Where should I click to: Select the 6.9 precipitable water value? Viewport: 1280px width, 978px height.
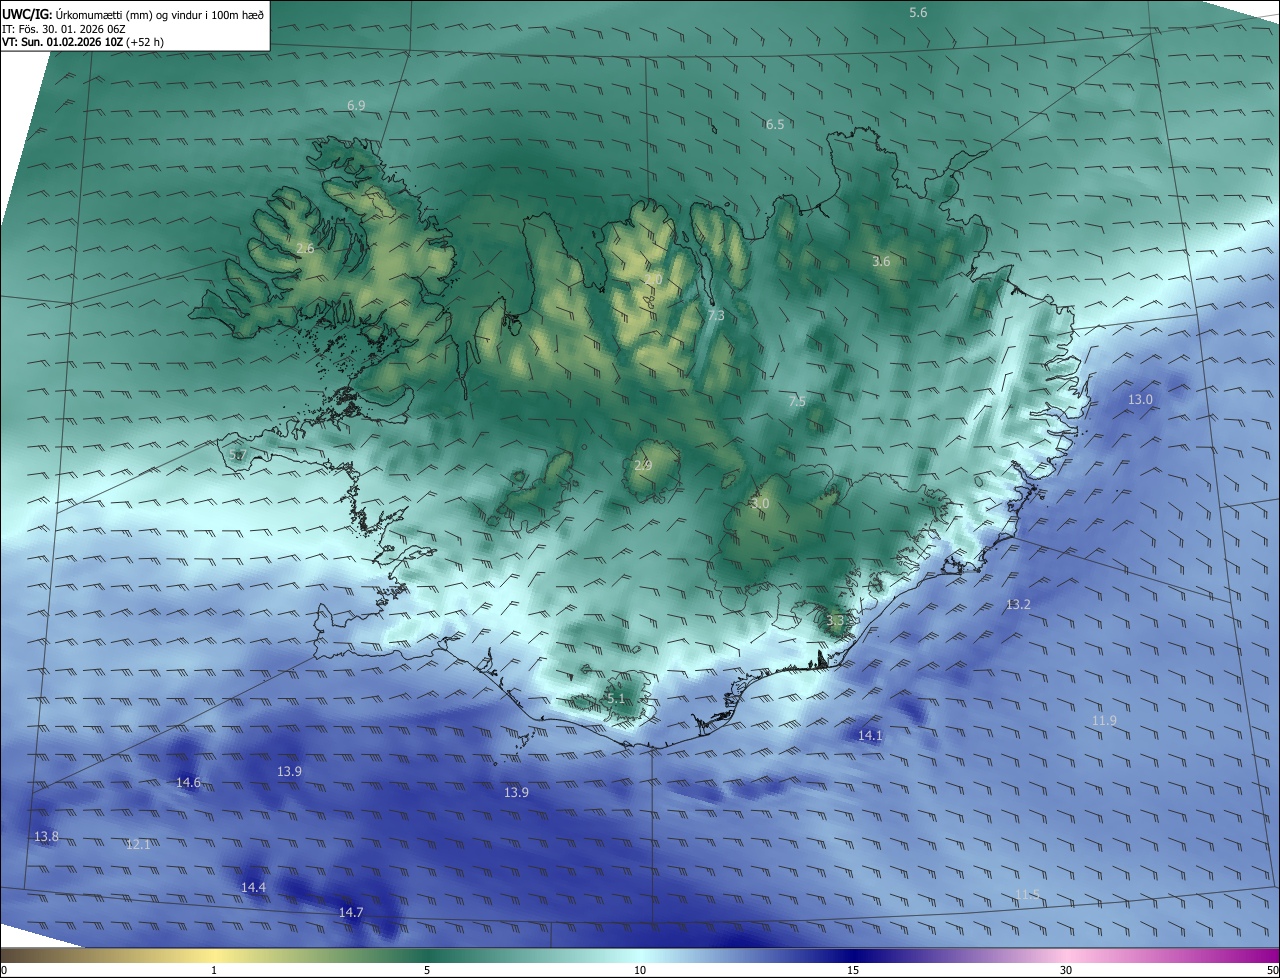coord(356,105)
